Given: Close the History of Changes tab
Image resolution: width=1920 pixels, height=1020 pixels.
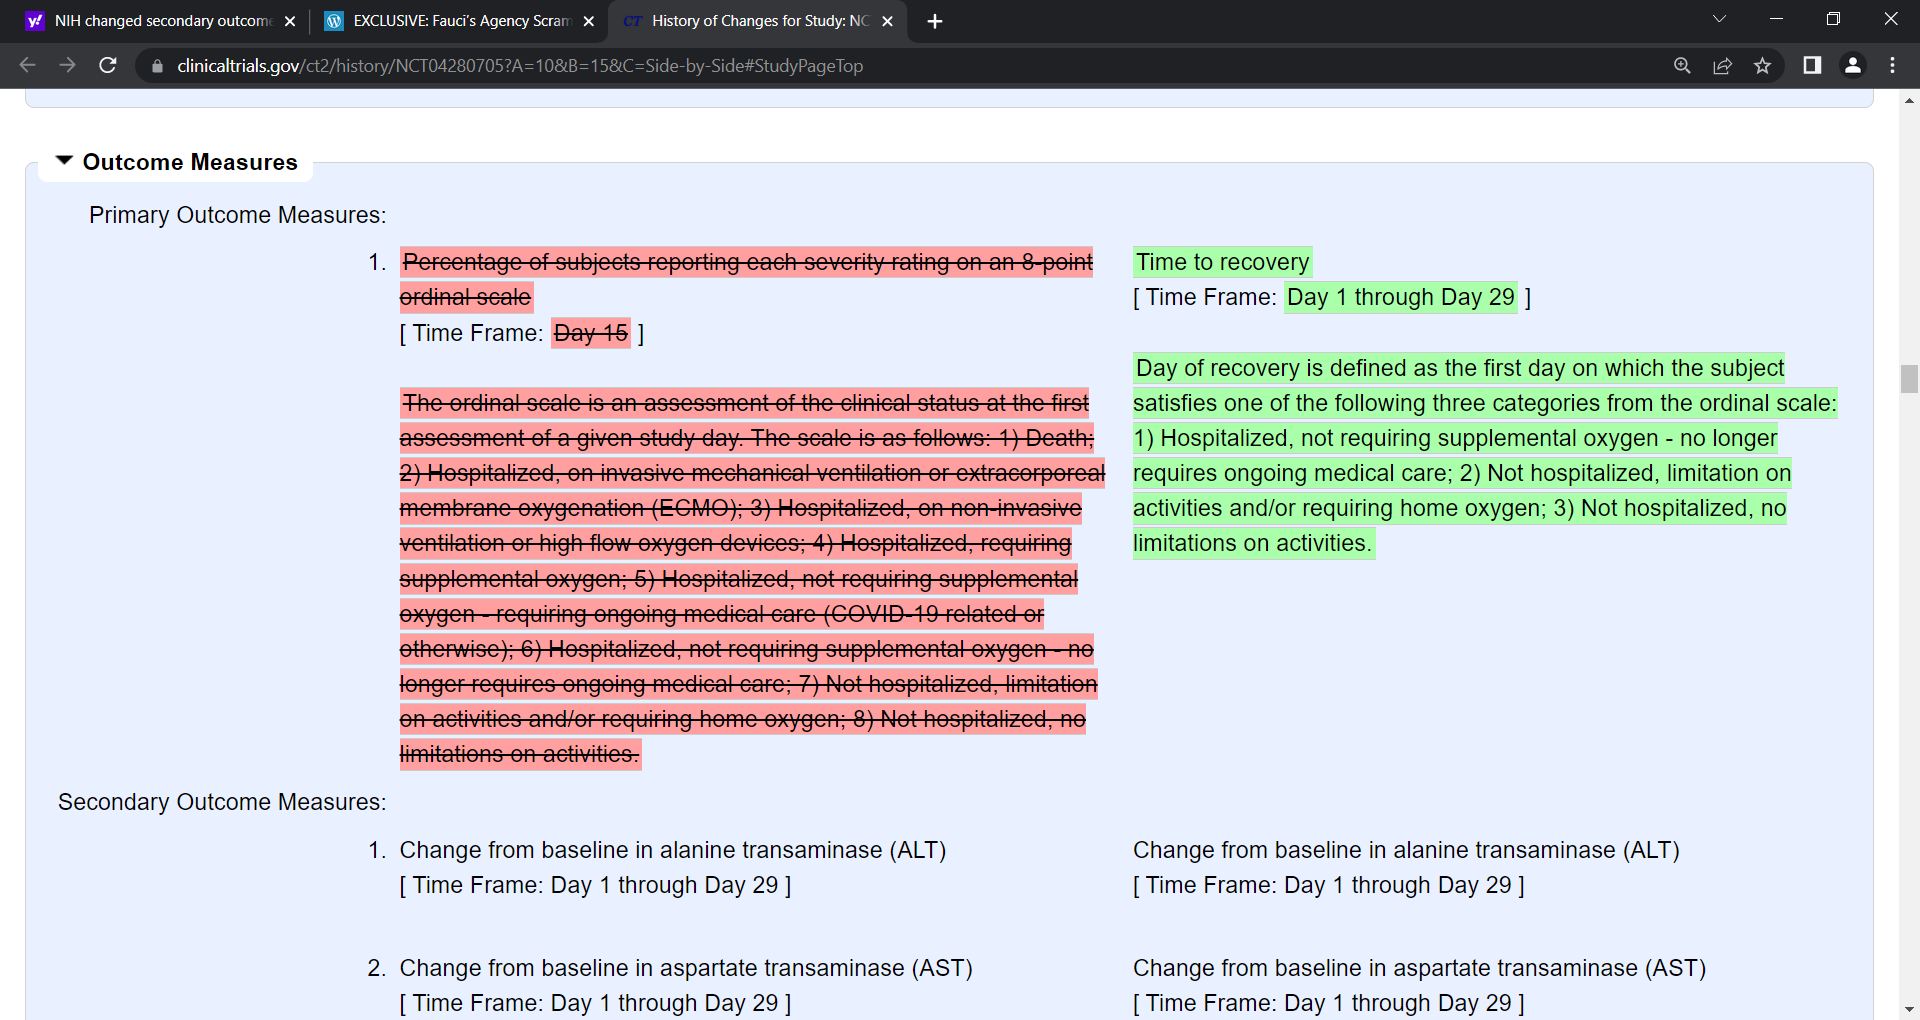Looking at the screenshot, I should (887, 21).
